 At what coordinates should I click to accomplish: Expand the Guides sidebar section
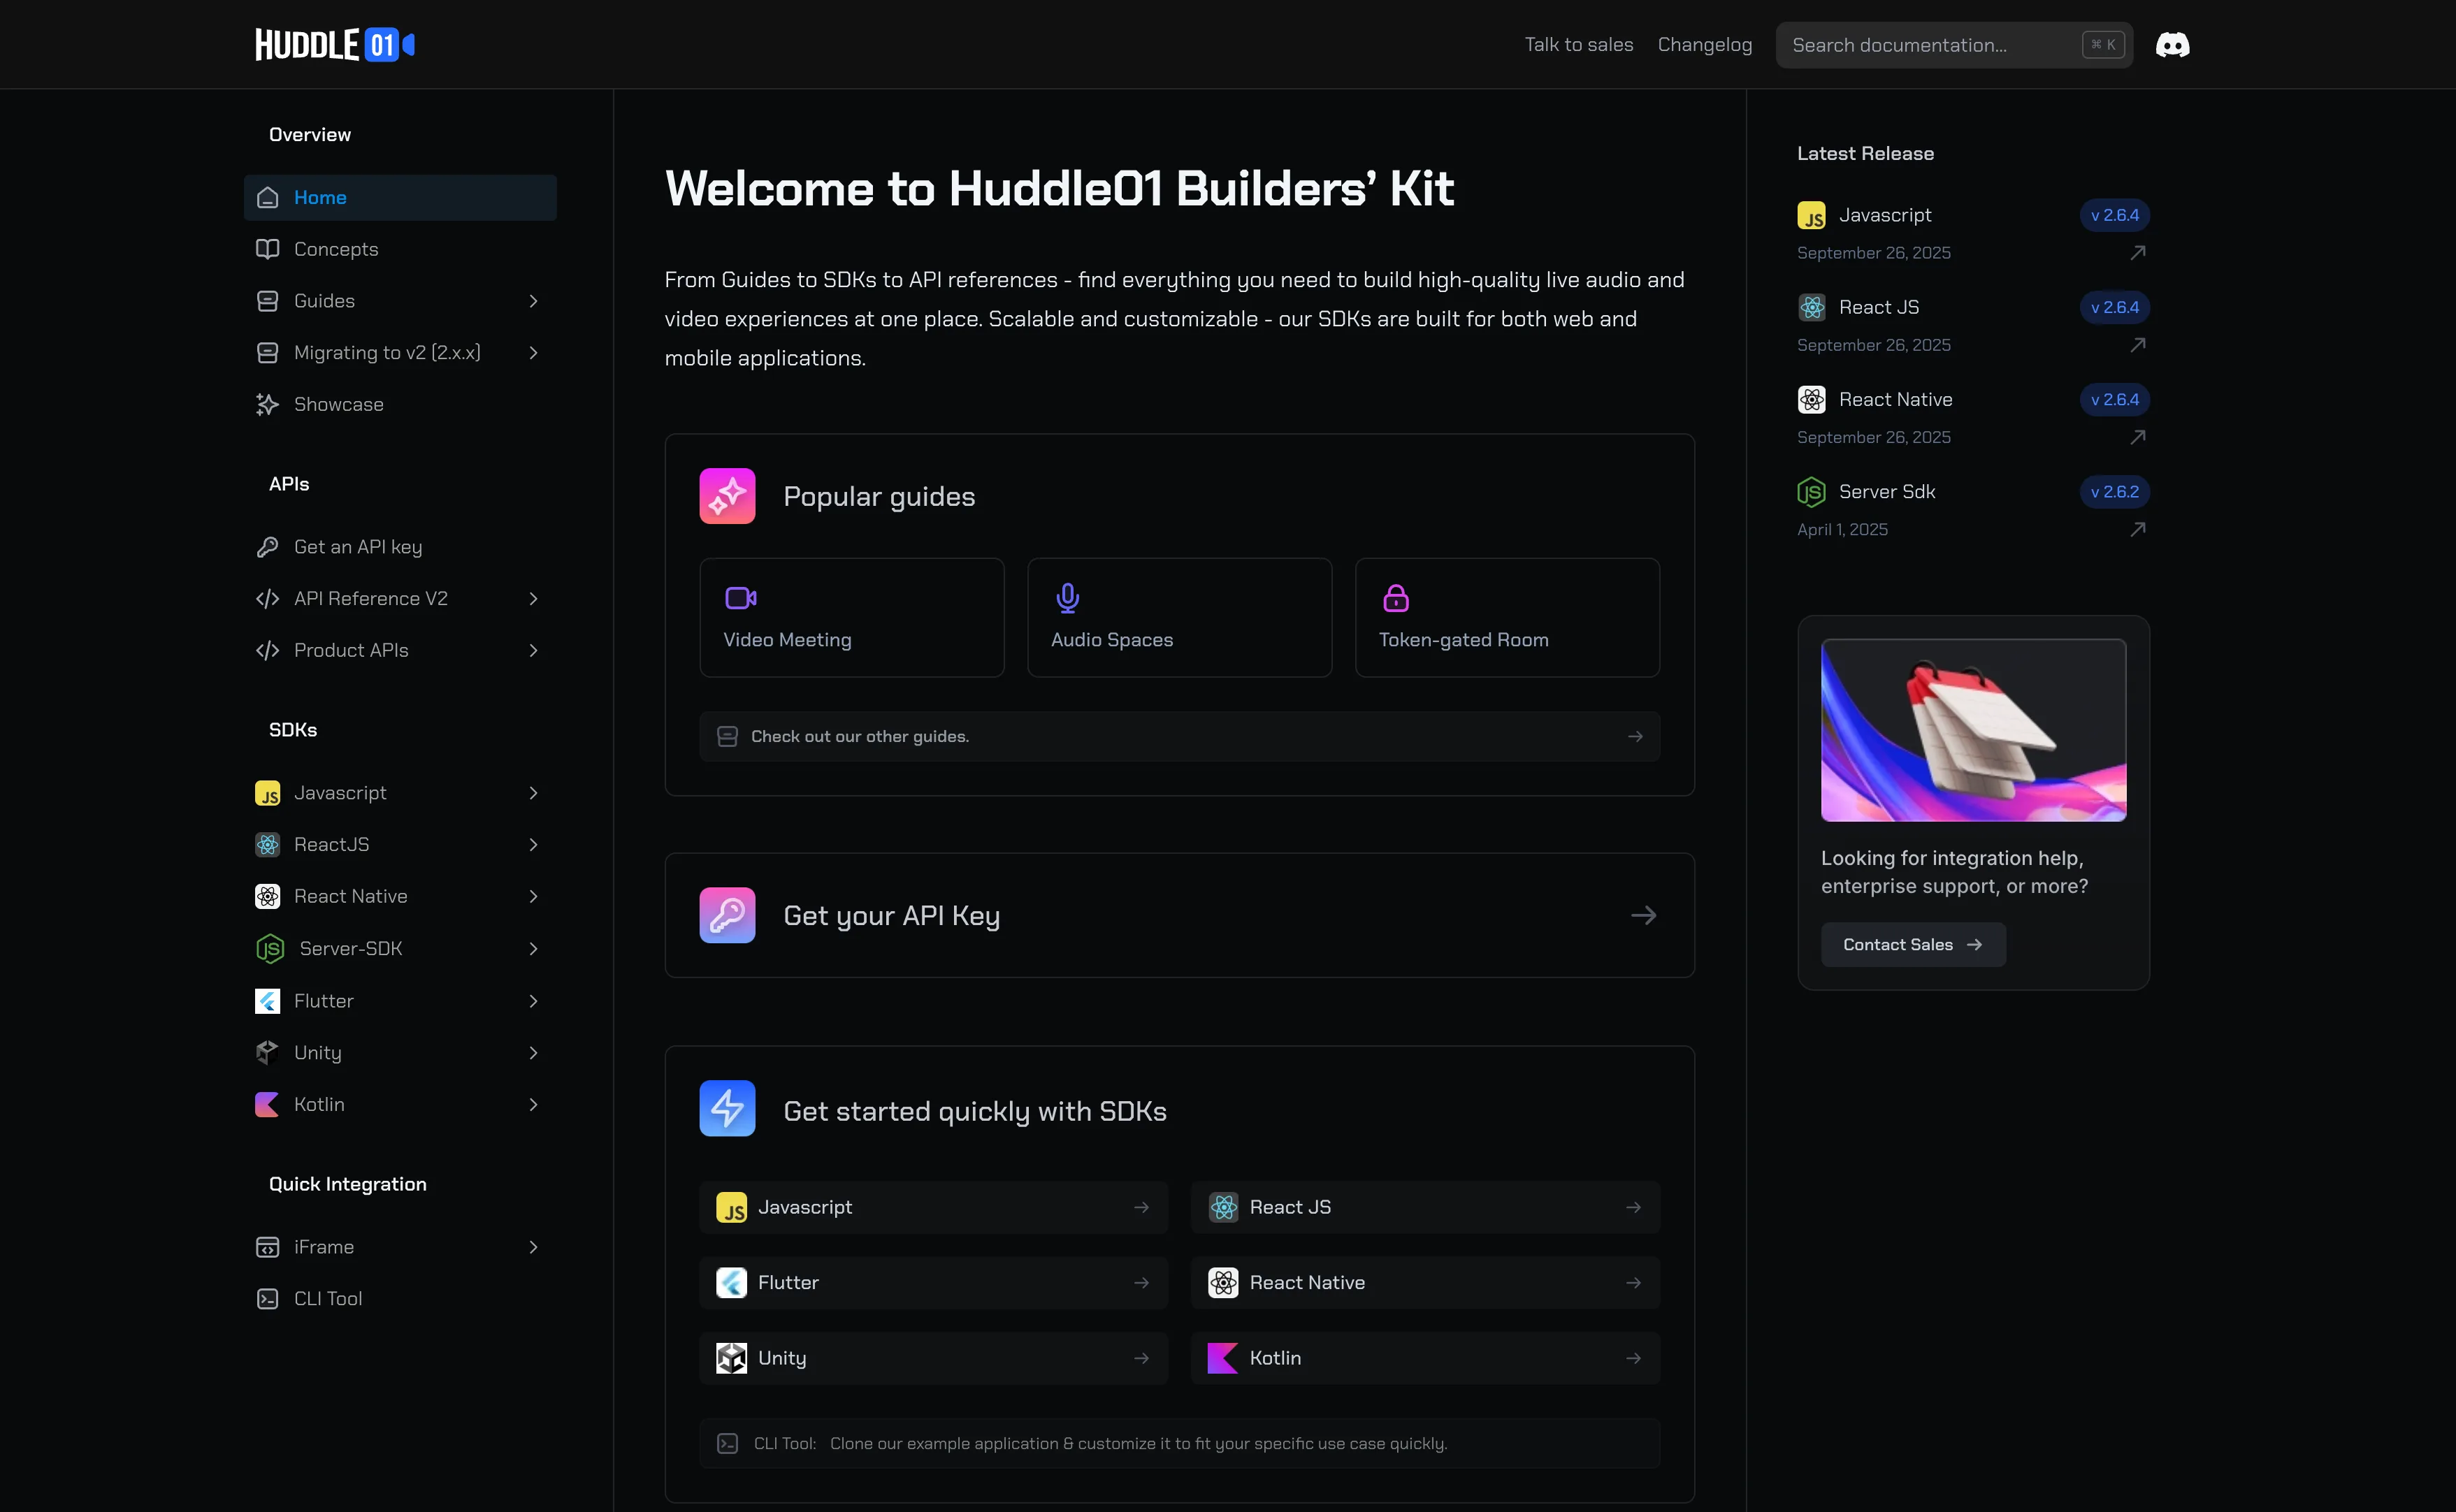tap(533, 301)
